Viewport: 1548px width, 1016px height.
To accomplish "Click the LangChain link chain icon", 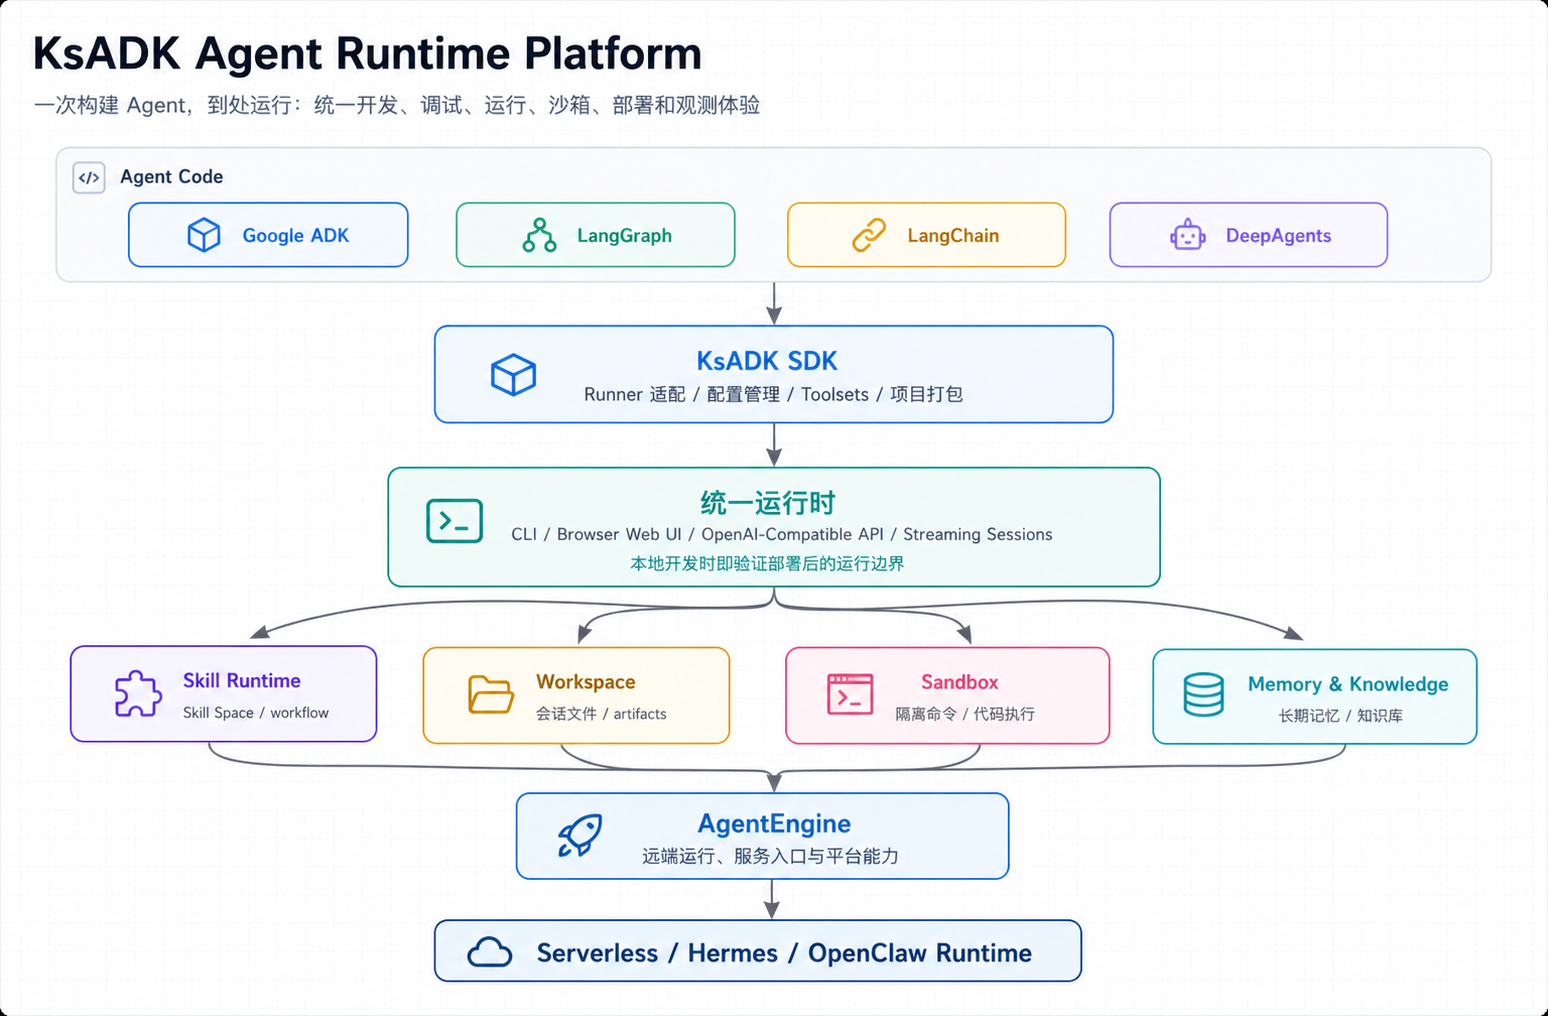I will coord(868,235).
